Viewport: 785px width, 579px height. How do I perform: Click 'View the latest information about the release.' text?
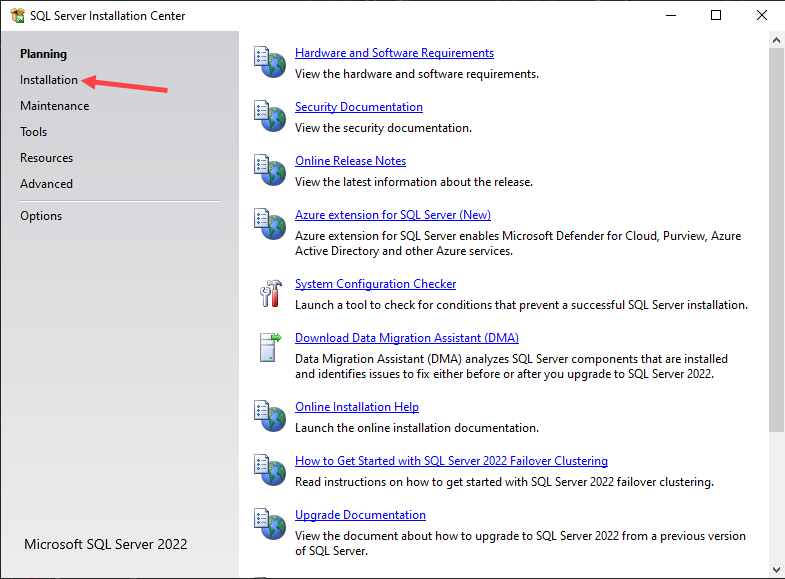point(414,182)
